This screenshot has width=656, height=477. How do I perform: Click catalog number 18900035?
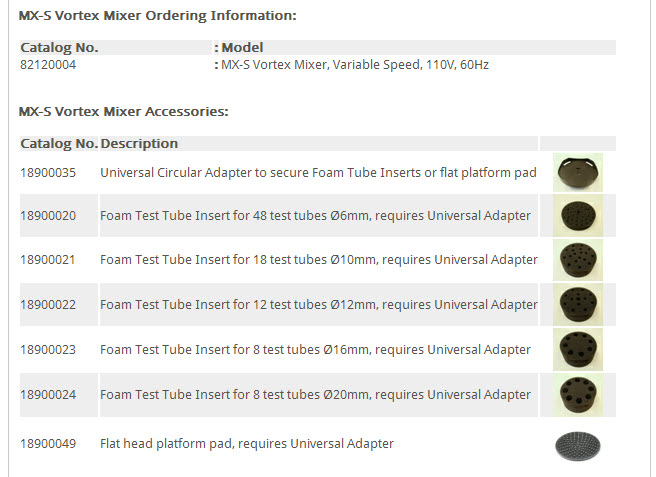48,173
